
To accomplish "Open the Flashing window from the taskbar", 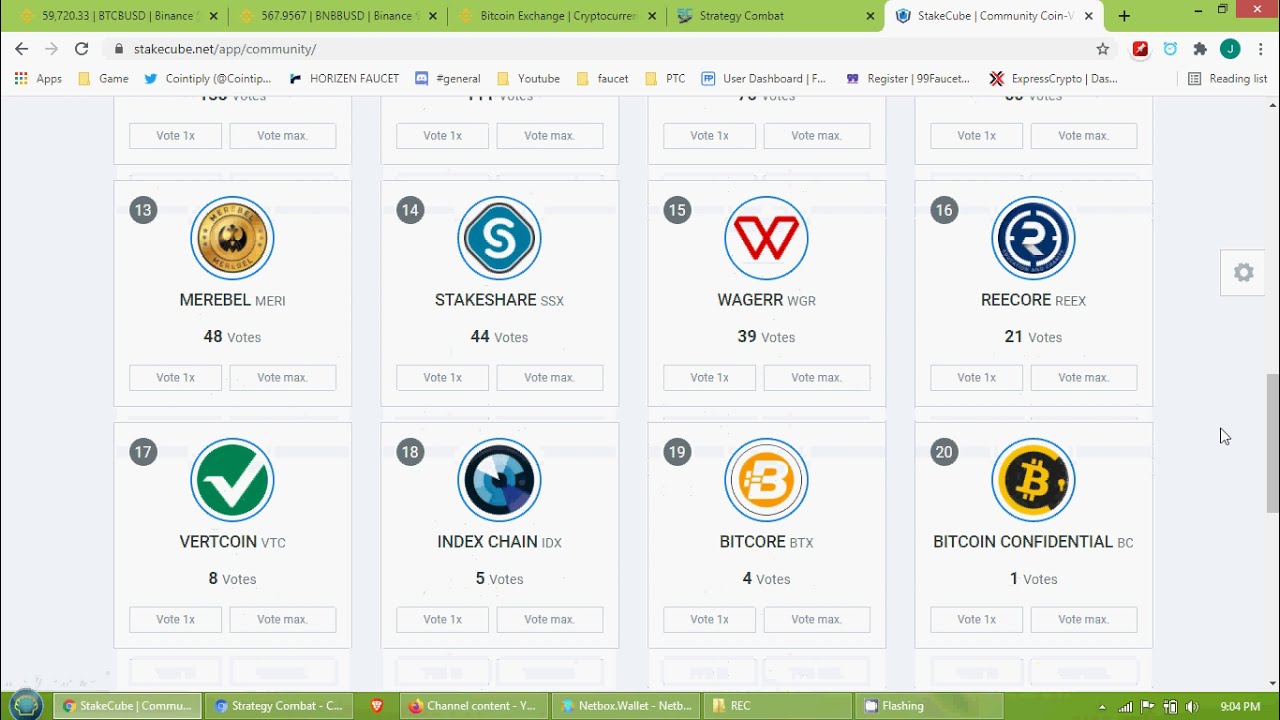I will tap(930, 706).
